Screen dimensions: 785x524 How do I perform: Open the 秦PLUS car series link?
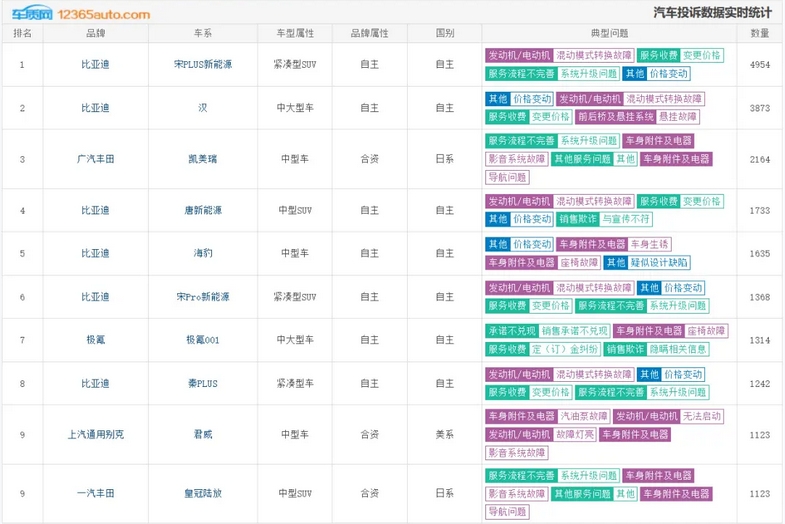[x=203, y=383]
